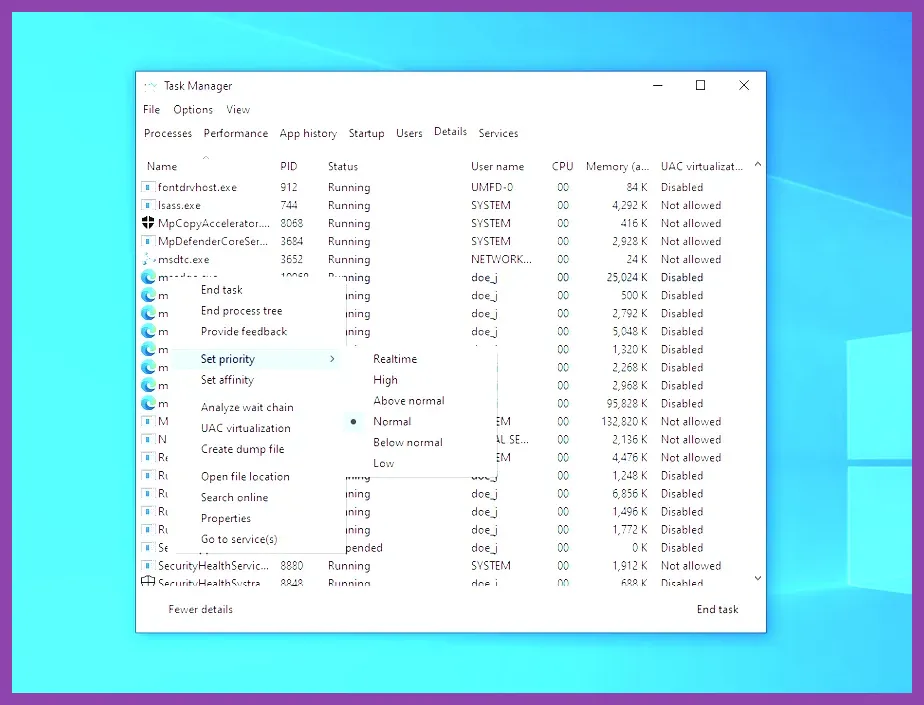Select Normal priority option

[392, 421]
